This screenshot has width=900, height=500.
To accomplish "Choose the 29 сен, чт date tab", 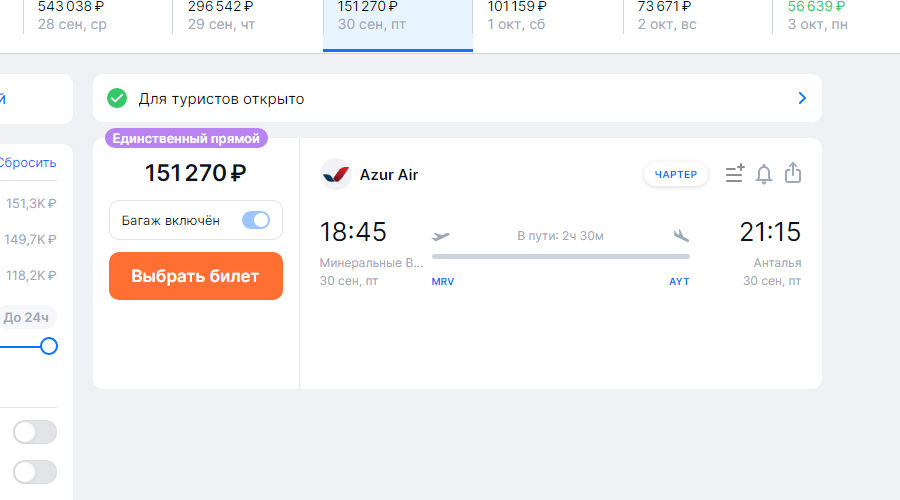I will 247,17.
